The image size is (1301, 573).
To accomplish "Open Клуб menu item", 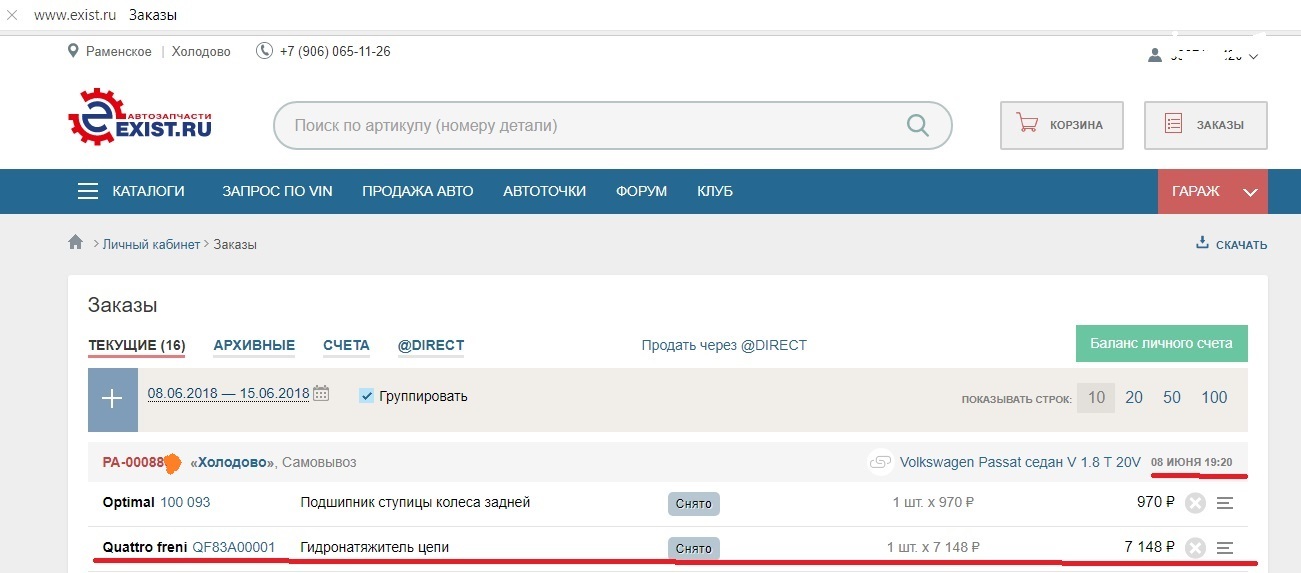I will pos(715,191).
